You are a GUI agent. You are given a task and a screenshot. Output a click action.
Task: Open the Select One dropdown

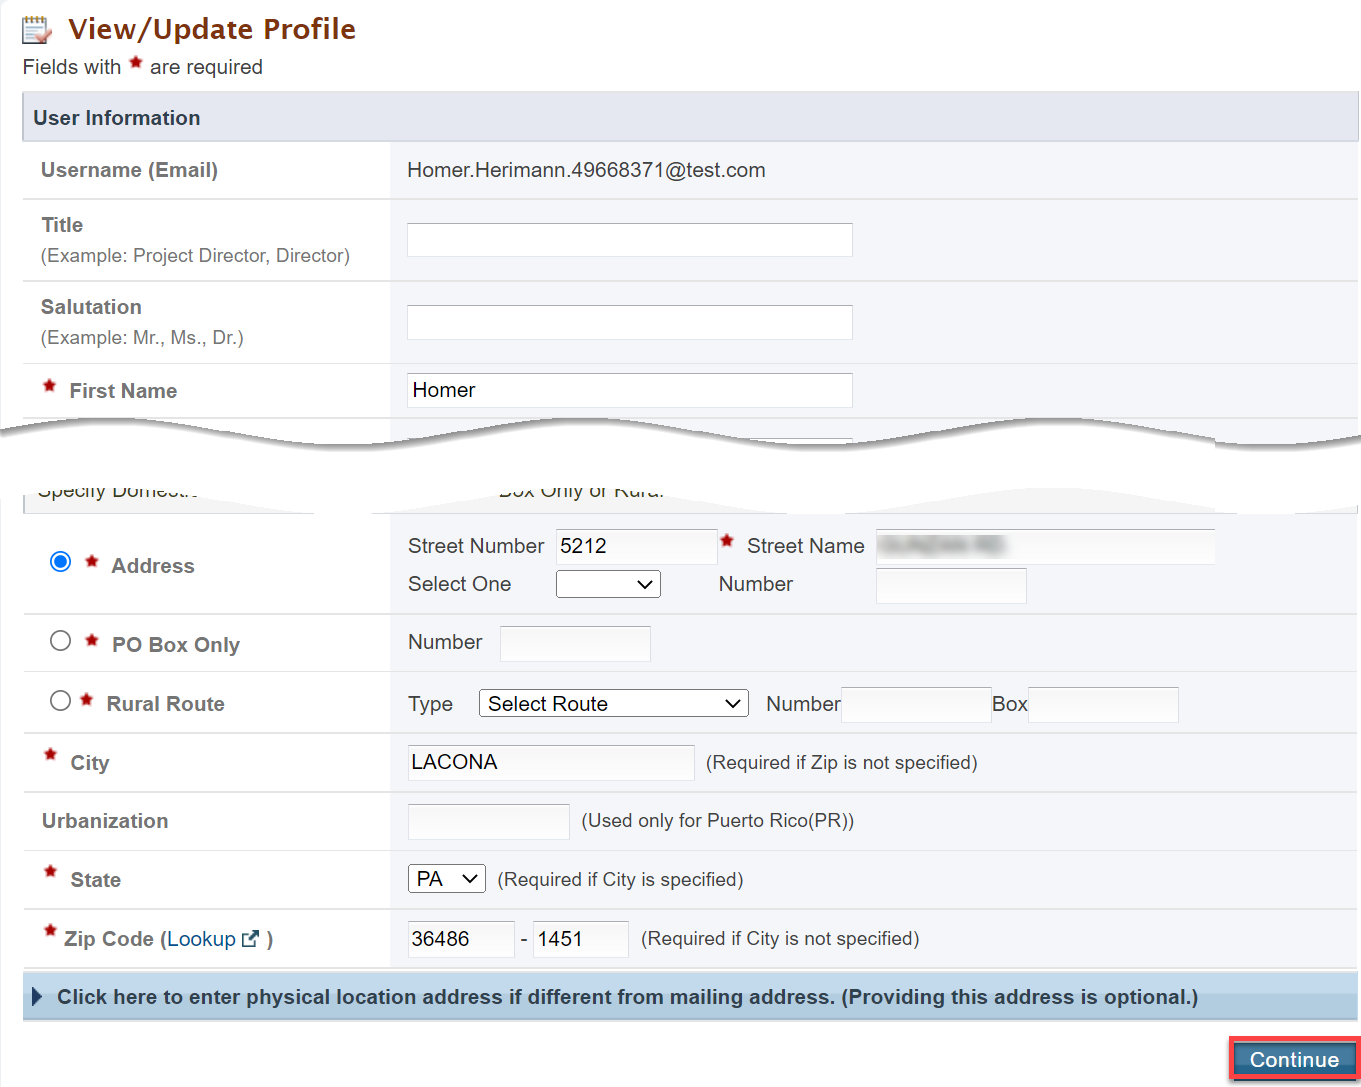[x=608, y=584]
